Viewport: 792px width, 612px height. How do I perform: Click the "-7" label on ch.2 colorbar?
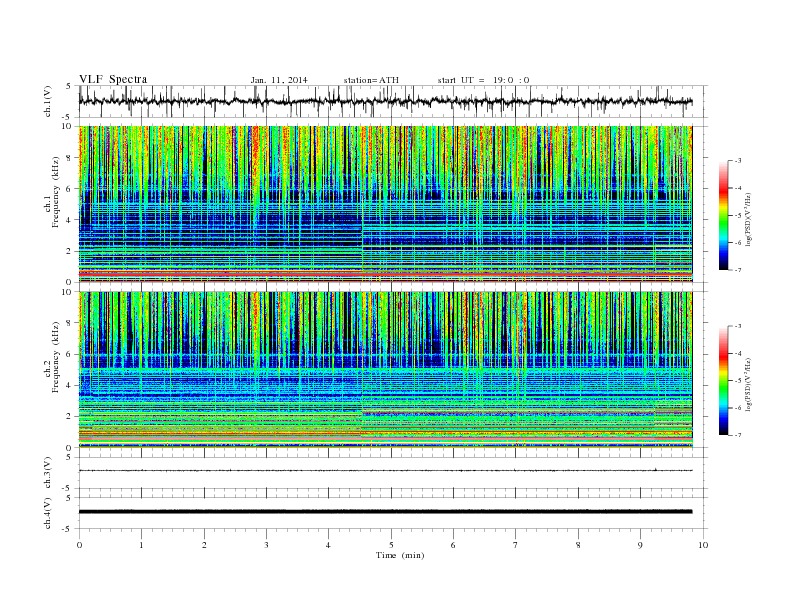(x=738, y=435)
